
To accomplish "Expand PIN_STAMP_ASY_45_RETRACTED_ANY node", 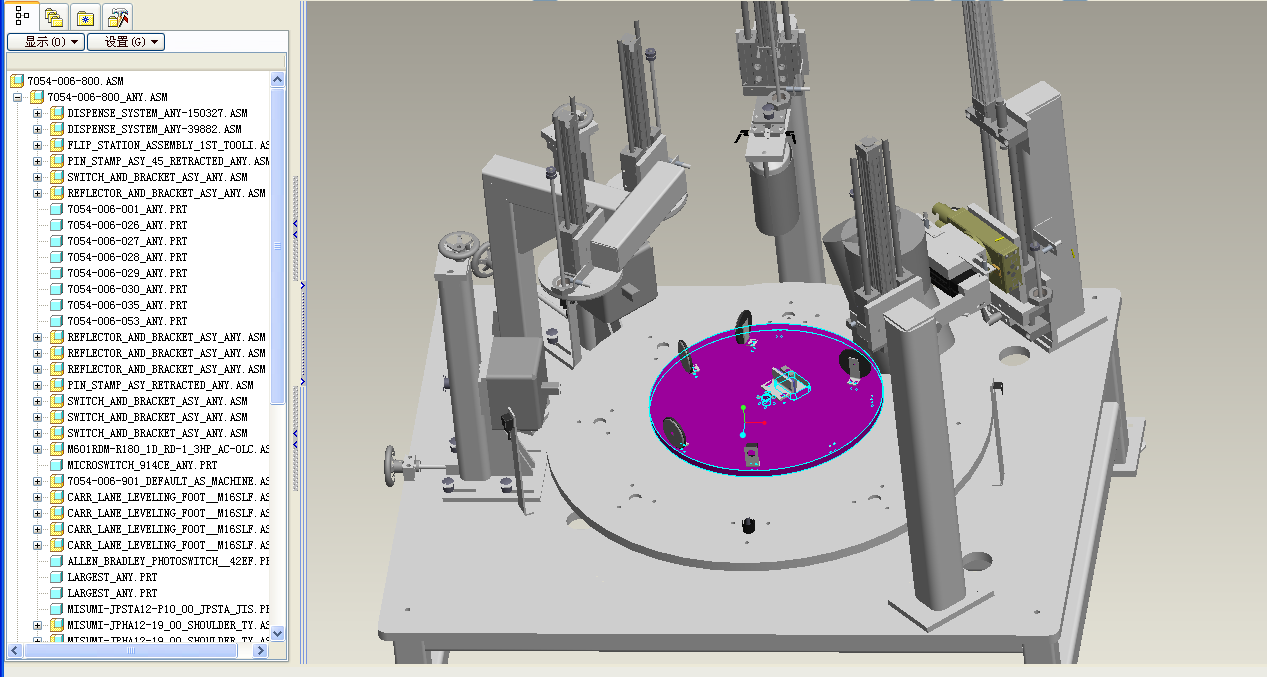I will (x=38, y=161).
